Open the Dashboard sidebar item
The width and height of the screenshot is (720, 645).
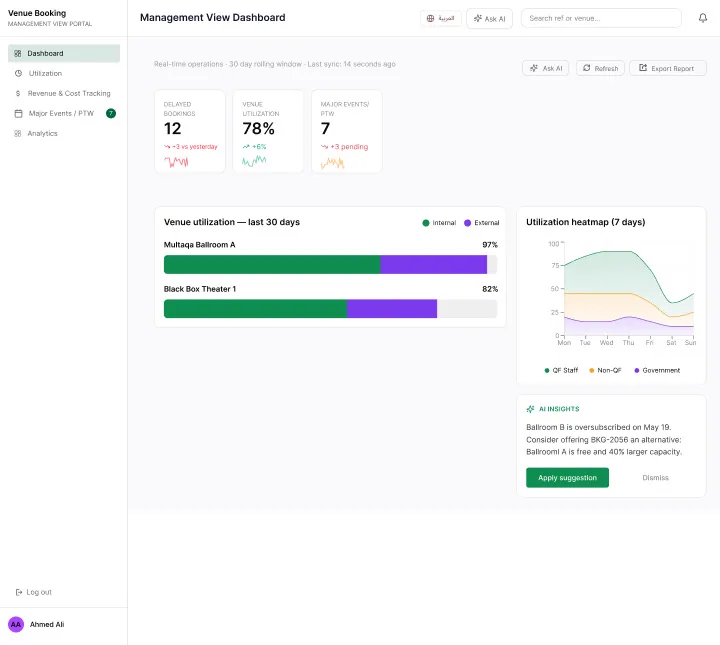64,53
